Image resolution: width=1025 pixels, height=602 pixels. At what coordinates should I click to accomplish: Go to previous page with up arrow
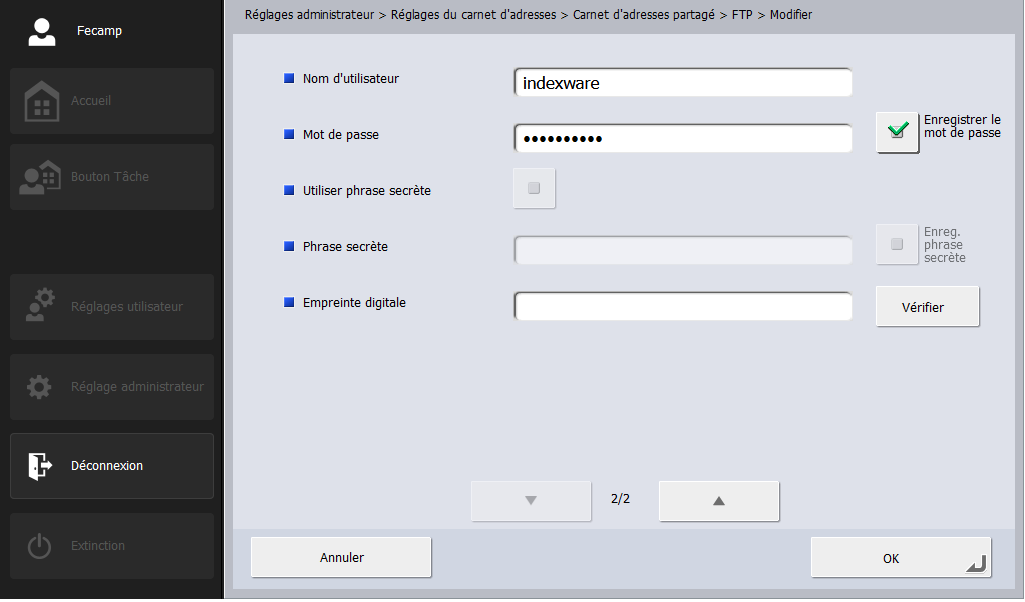point(718,501)
